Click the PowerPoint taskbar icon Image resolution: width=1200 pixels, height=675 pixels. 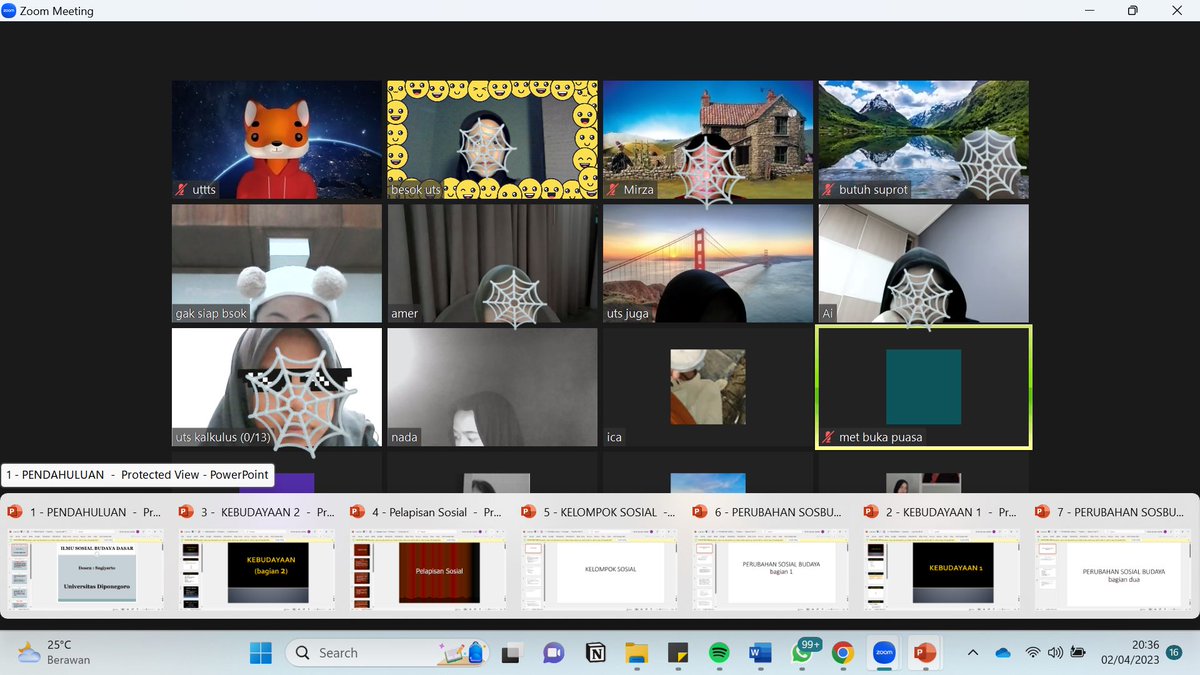point(925,653)
